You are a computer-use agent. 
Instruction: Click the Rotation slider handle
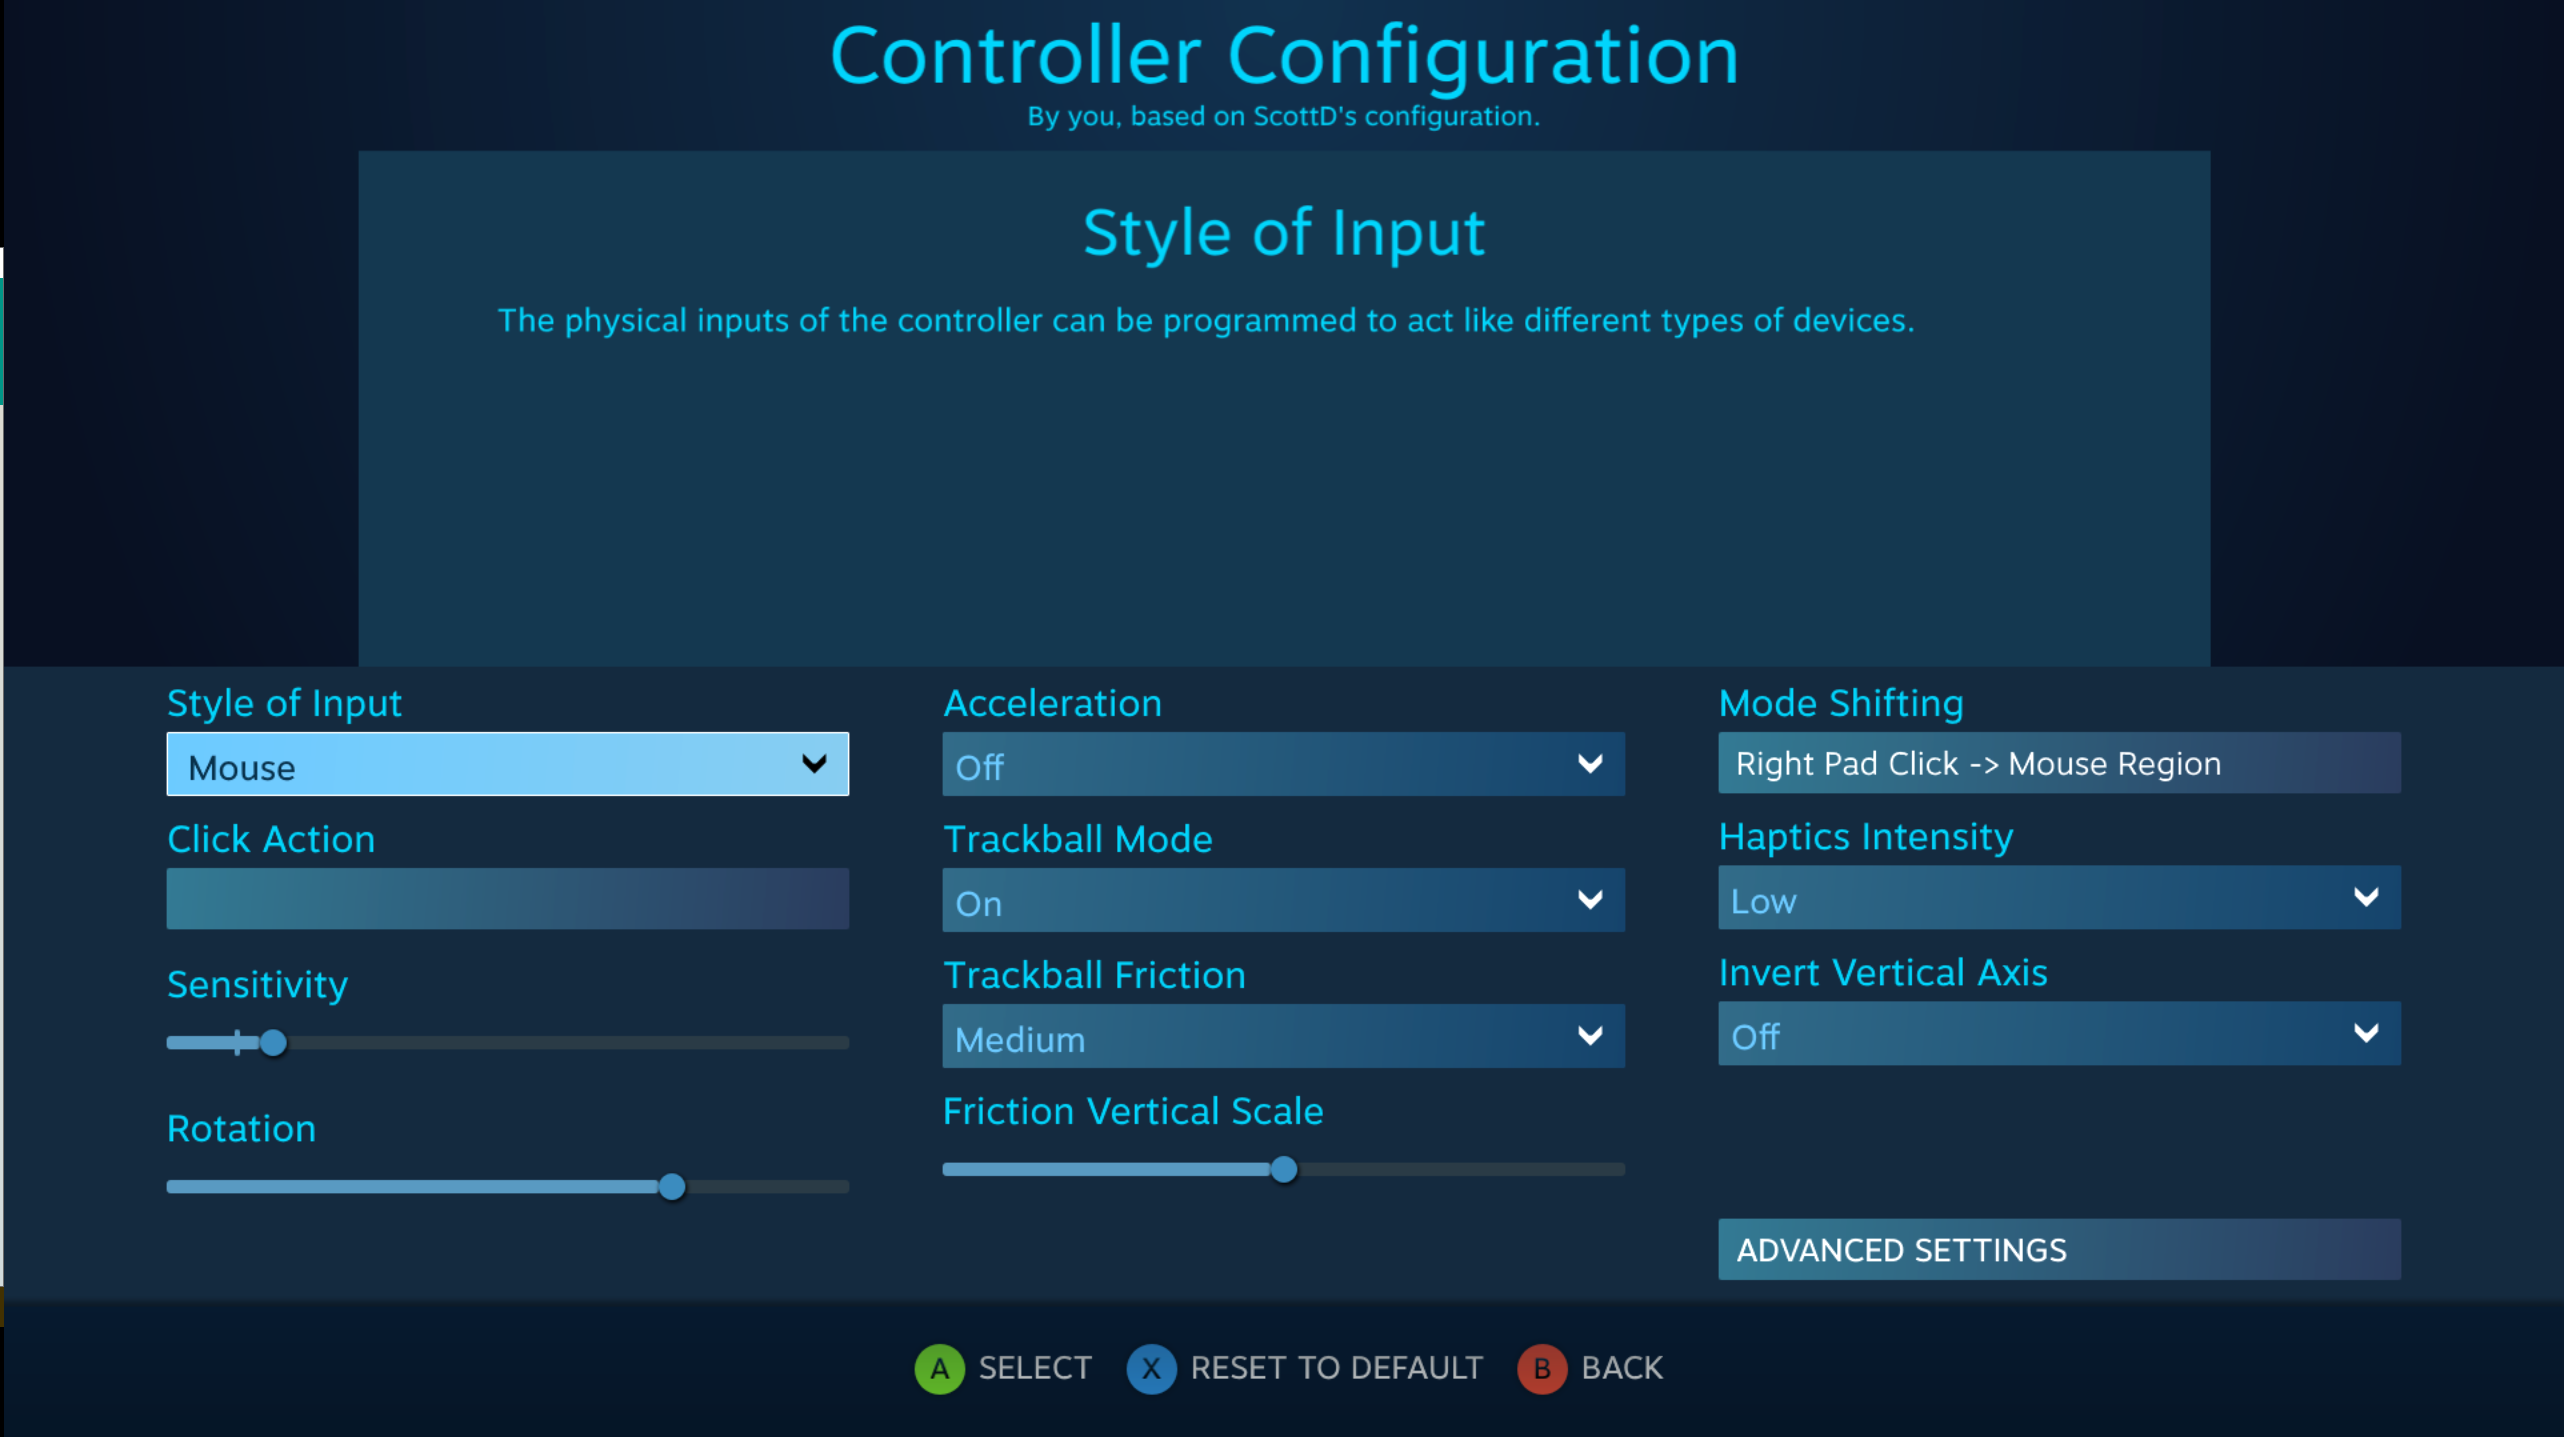point(672,1187)
